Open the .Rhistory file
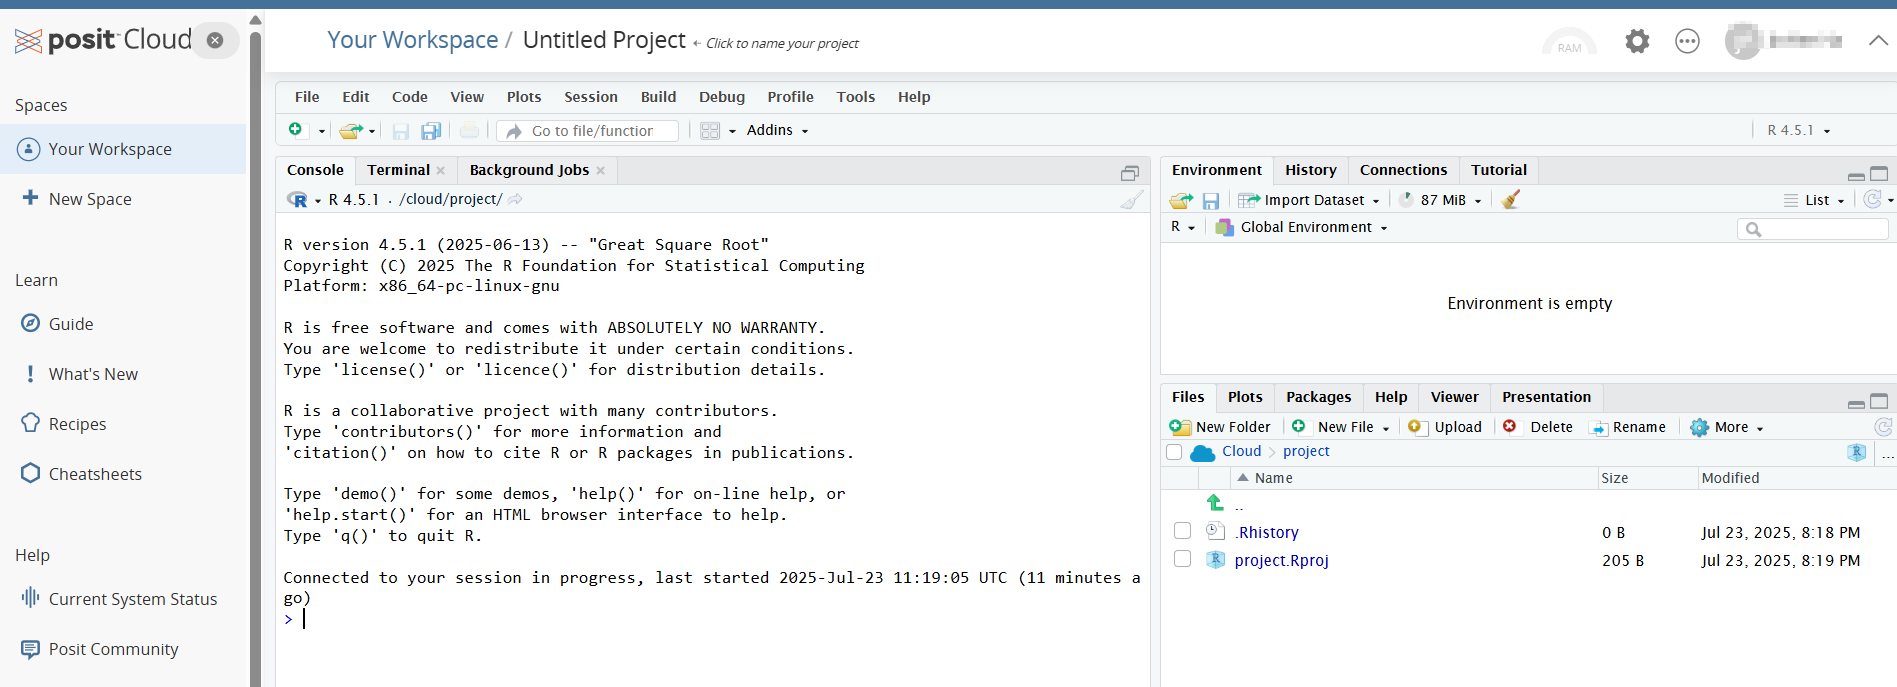 [1267, 532]
